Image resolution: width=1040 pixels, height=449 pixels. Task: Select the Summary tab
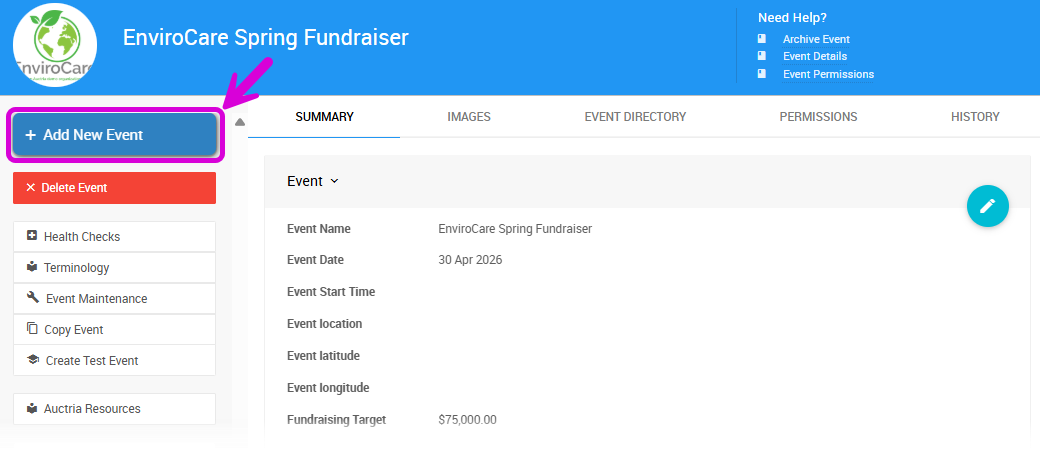[x=324, y=117]
